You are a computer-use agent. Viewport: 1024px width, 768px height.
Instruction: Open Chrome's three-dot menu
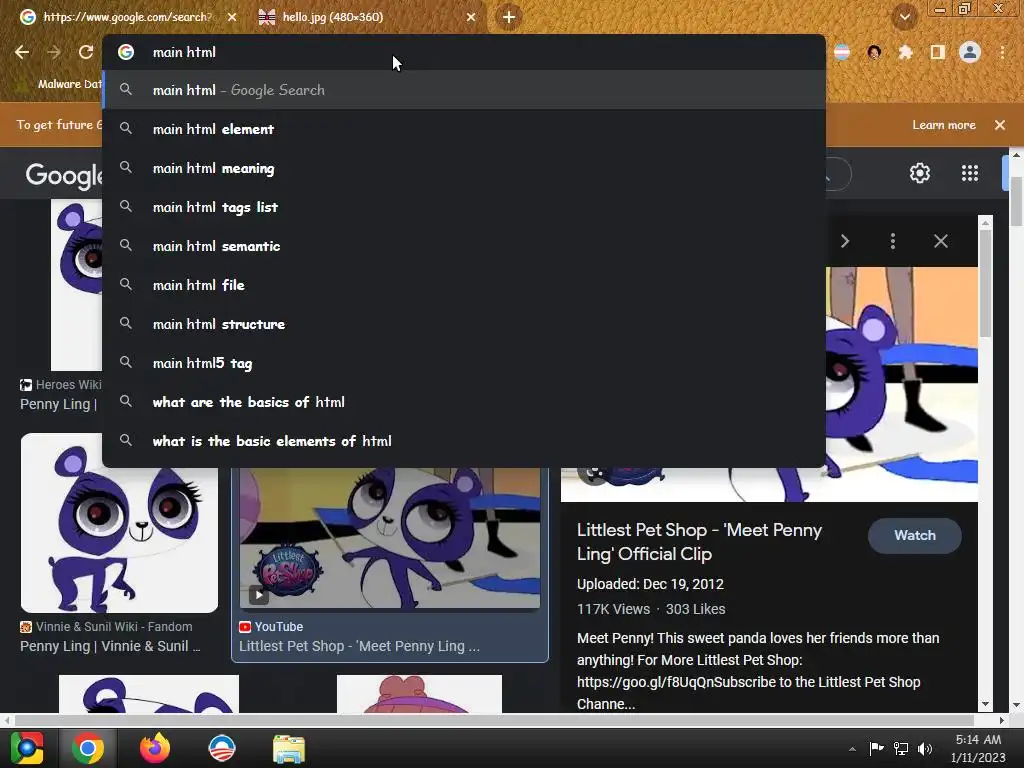1002,52
